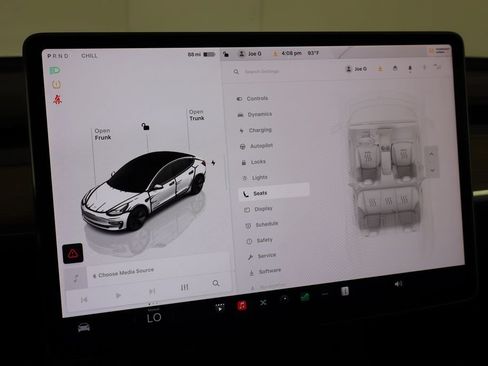Go to Charging settings
The width and height of the screenshot is (488, 366).
pyautogui.click(x=256, y=130)
